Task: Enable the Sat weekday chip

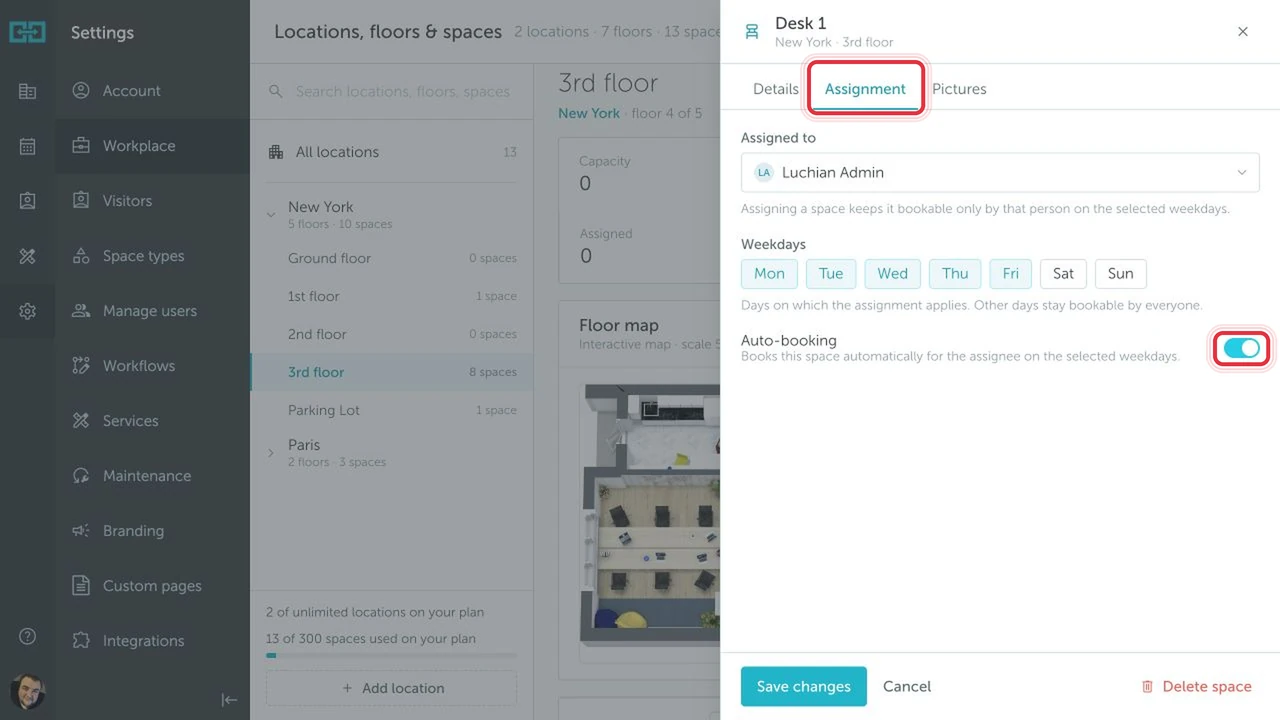Action: tap(1063, 274)
